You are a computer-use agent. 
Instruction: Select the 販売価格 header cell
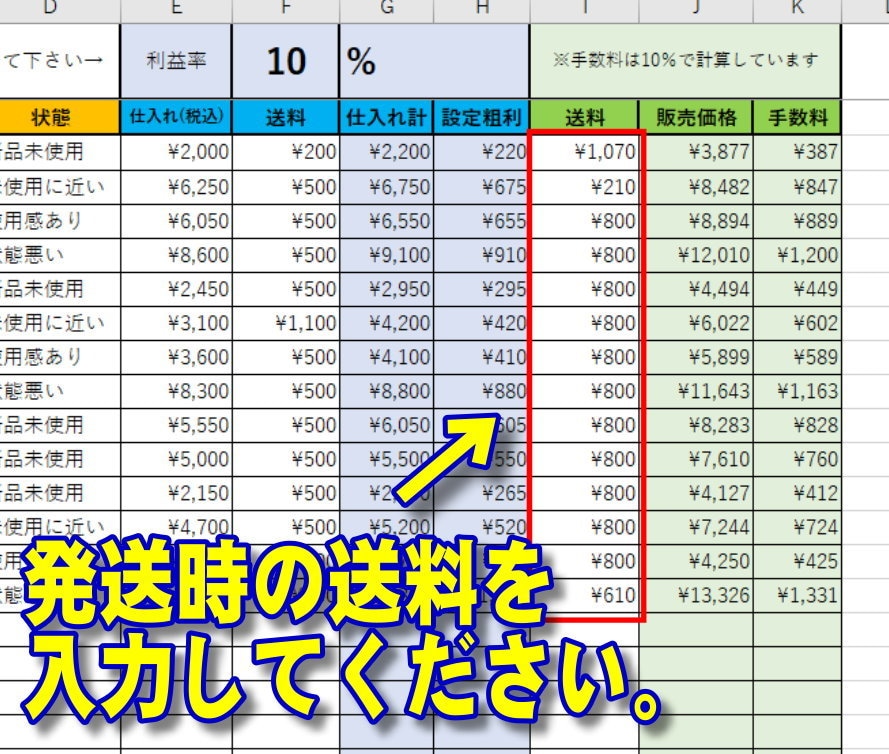(696, 117)
